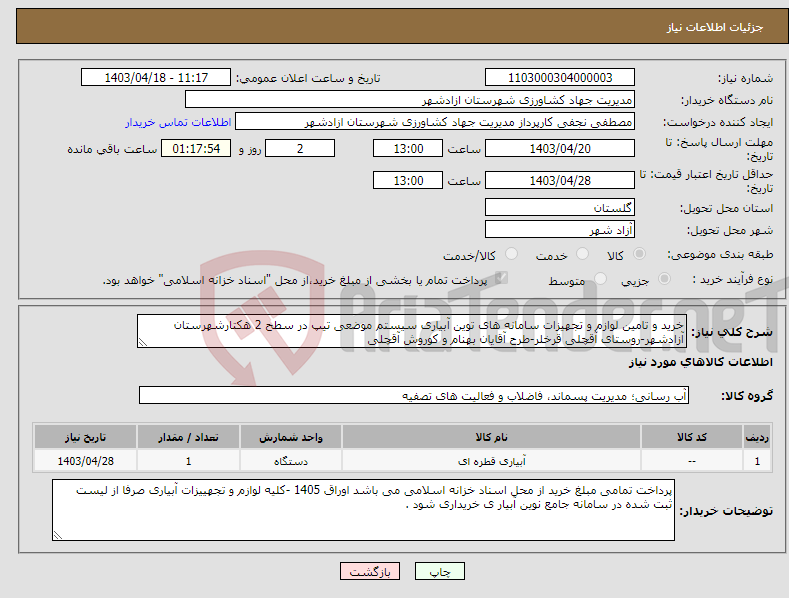
Task: Click the بازگشت back button
Action: pyautogui.click(x=370, y=572)
